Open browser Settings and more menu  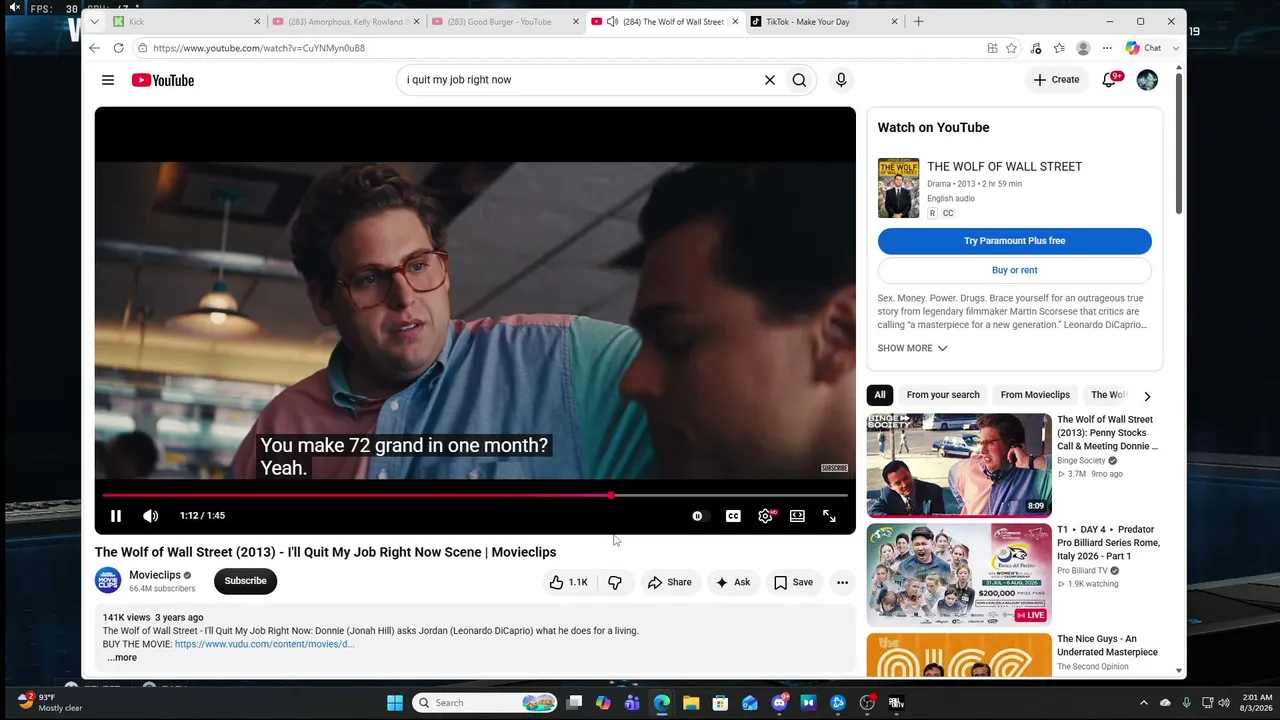click(x=1107, y=48)
